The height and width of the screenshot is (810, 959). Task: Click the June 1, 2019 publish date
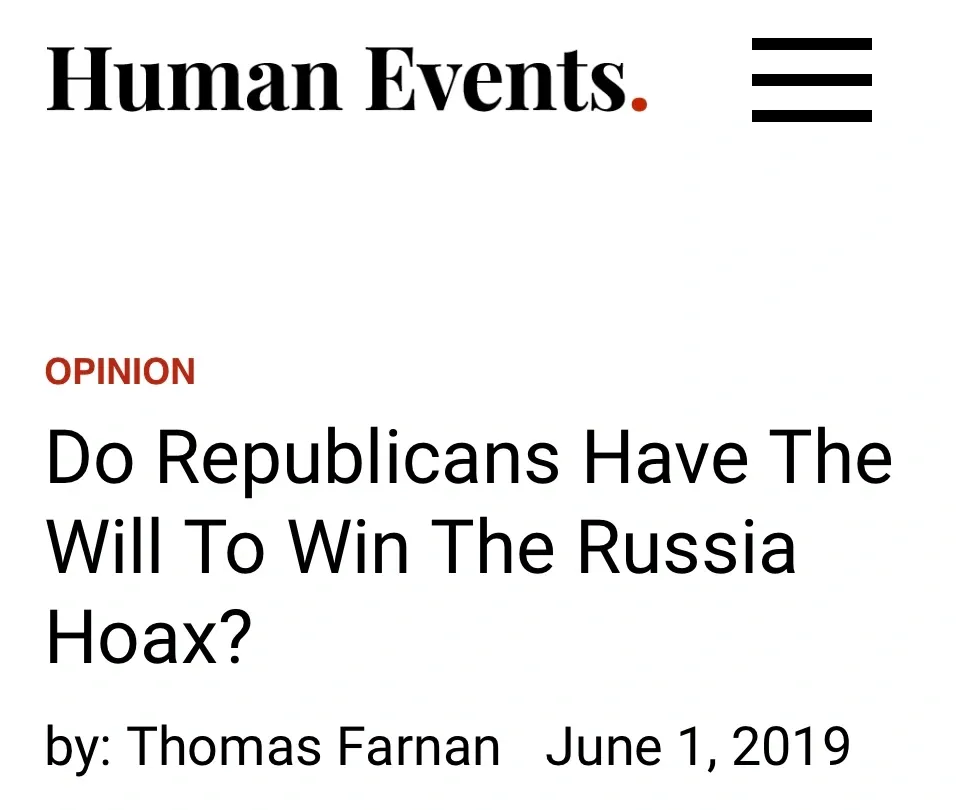pyautogui.click(x=698, y=747)
